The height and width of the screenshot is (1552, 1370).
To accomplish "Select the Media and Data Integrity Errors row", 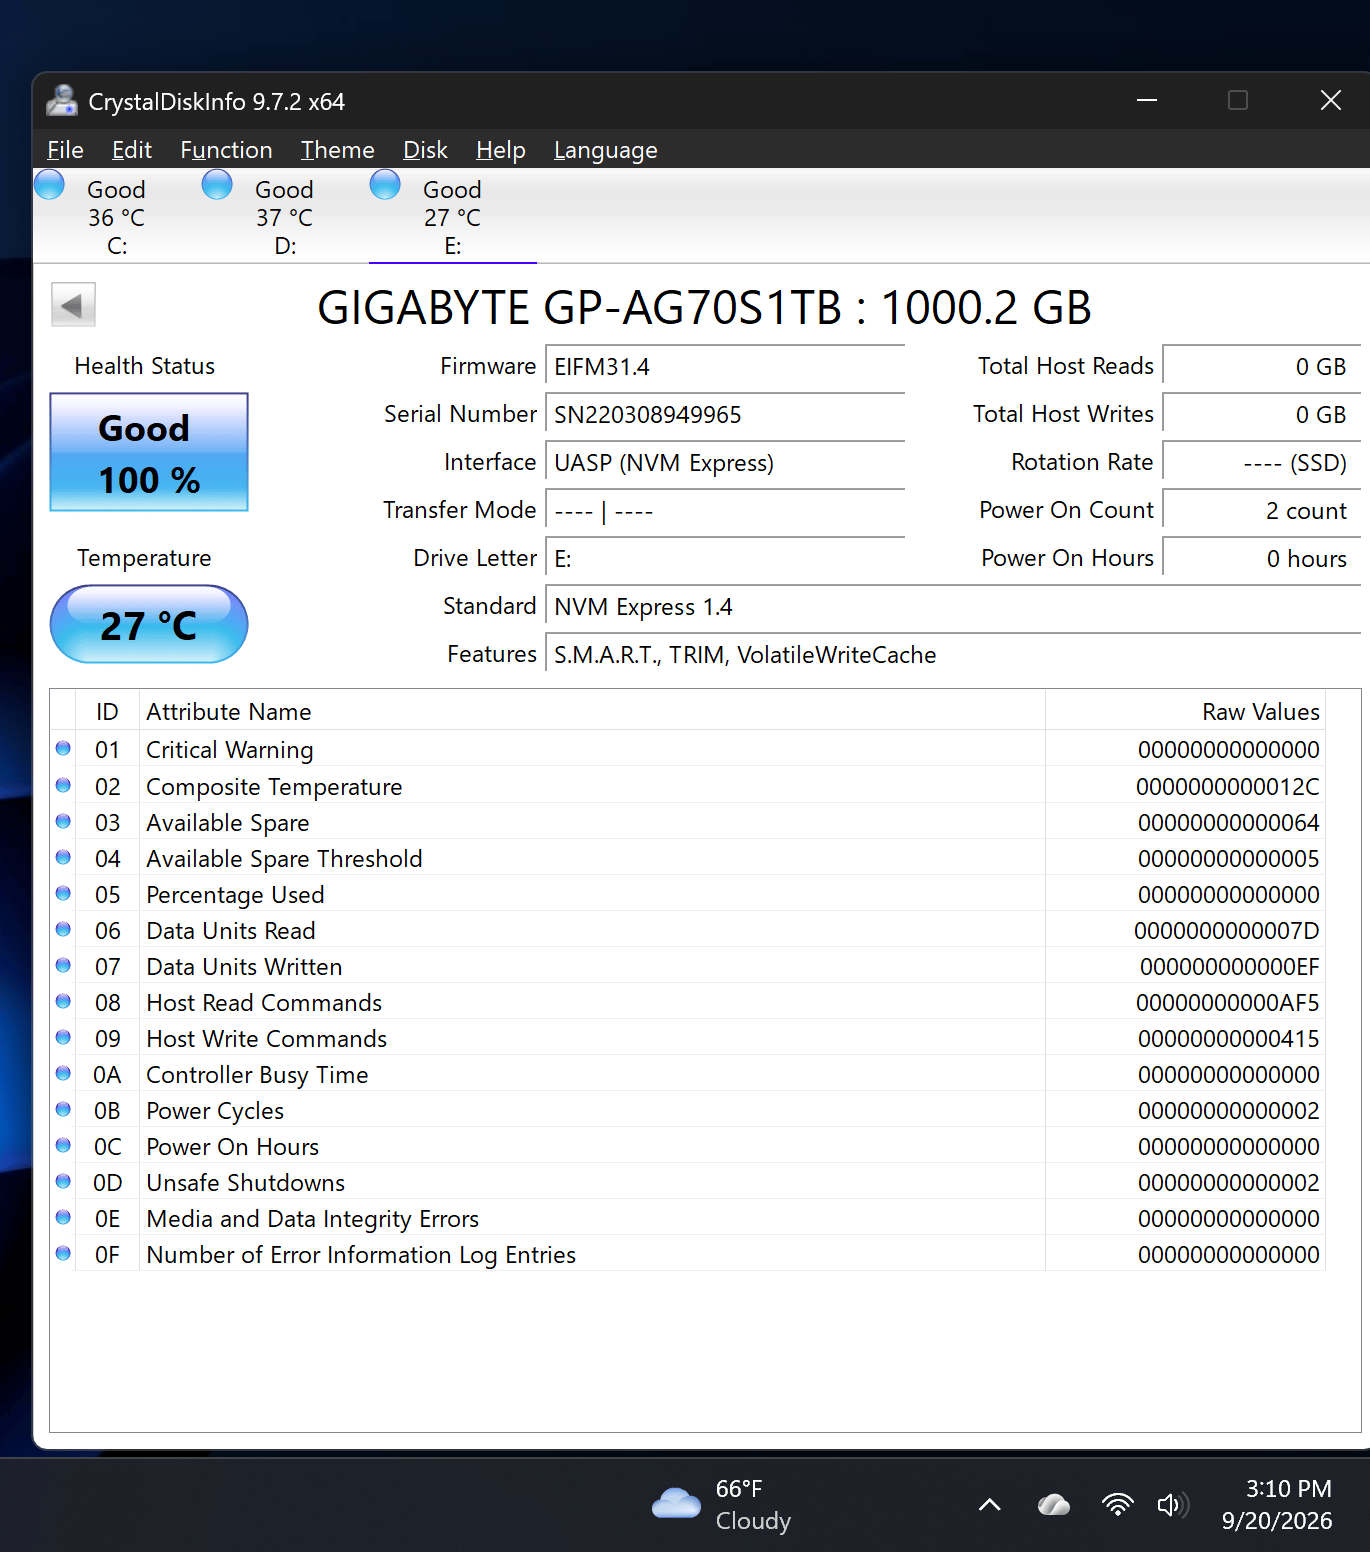I will pos(690,1218).
